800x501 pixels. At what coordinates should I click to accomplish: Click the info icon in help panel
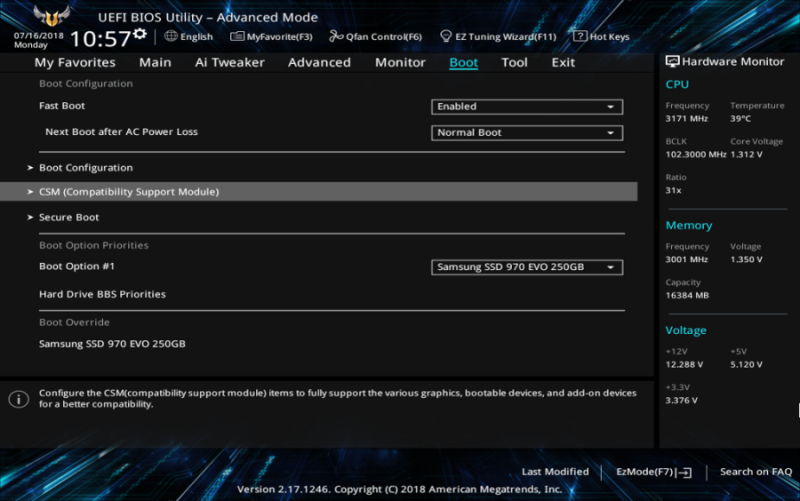(18, 399)
